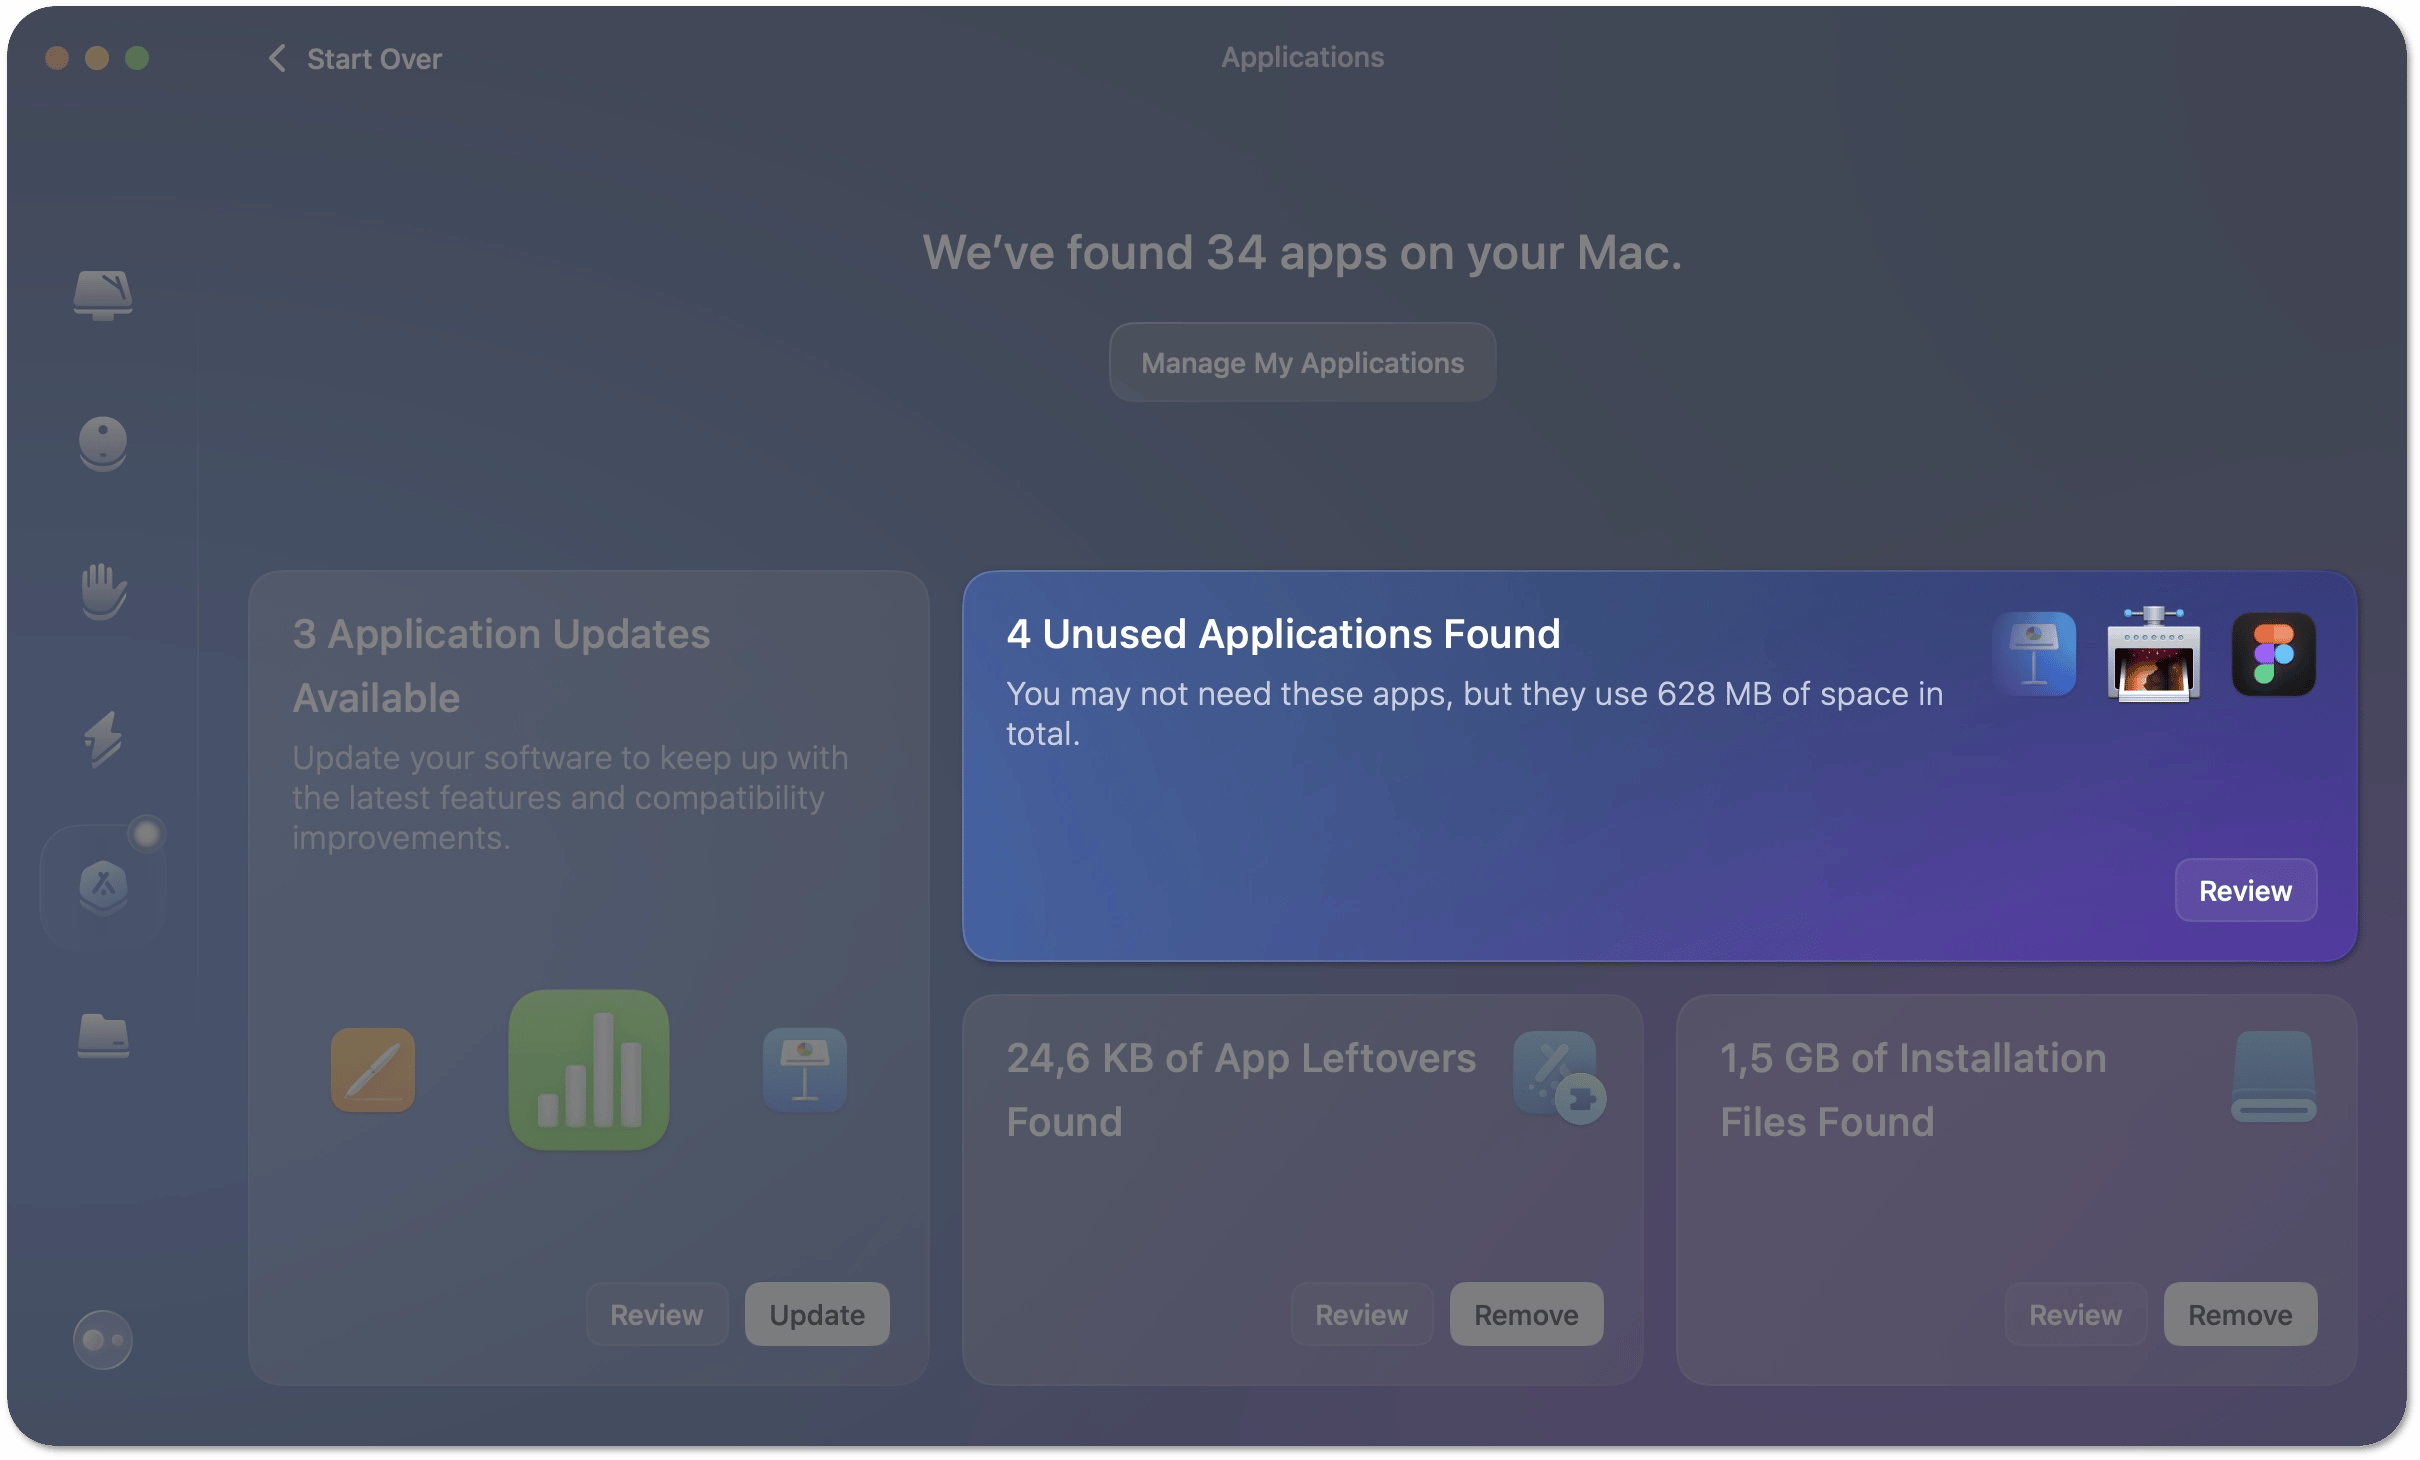Viewport: 2420px width, 1460px height.
Task: Review the installation files
Action: pyautogui.click(x=2076, y=1314)
